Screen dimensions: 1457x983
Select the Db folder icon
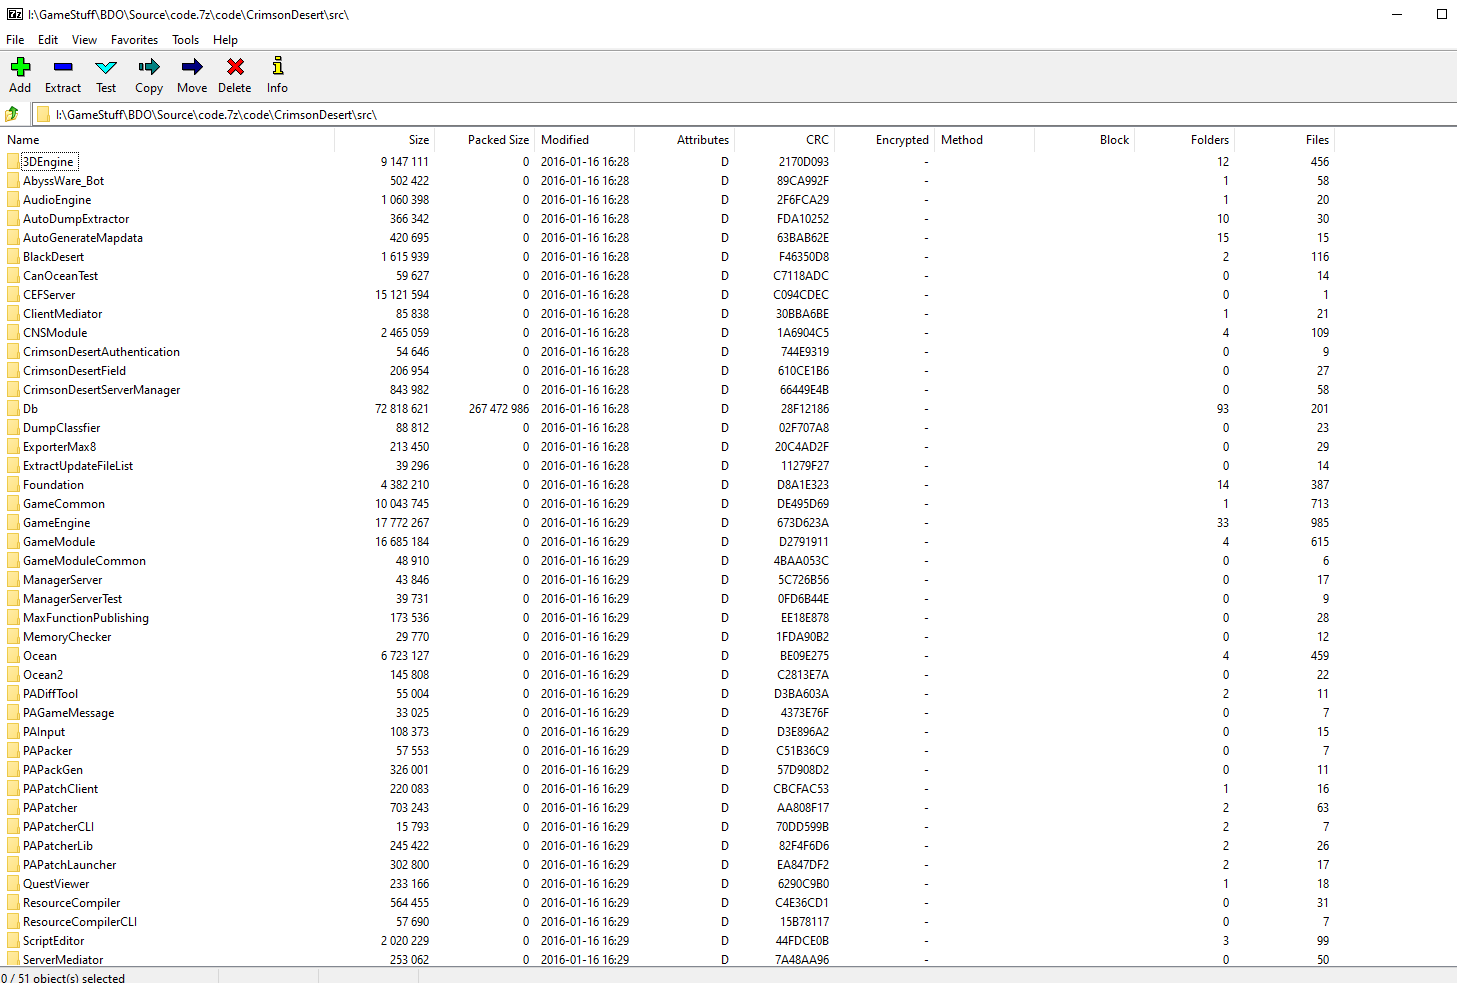13,409
